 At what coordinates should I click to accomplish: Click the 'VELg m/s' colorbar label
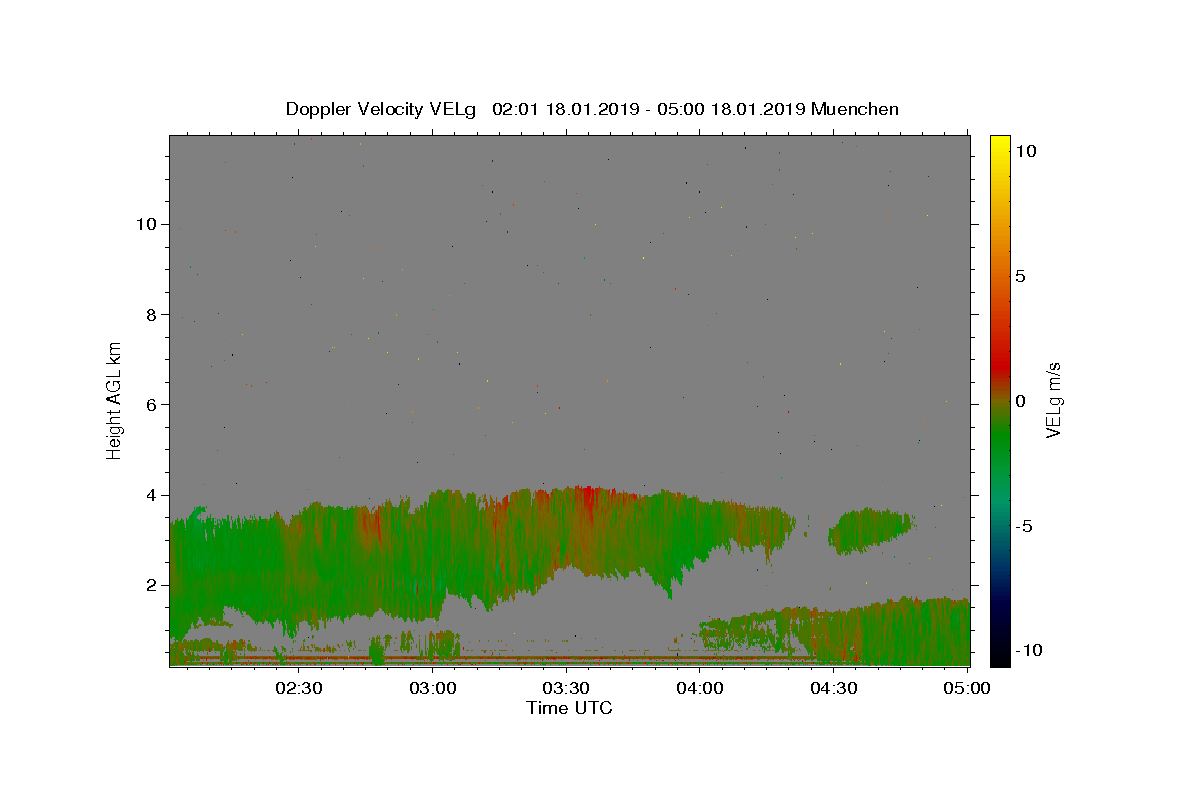(x=1053, y=400)
